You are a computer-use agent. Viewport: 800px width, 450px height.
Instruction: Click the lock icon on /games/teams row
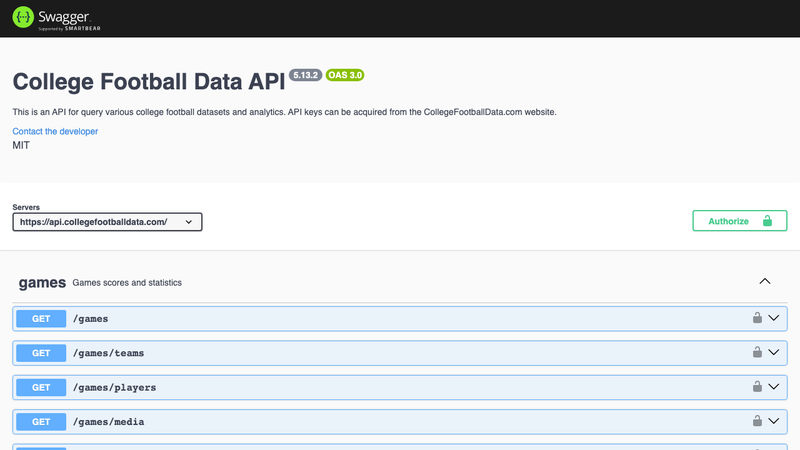point(757,352)
